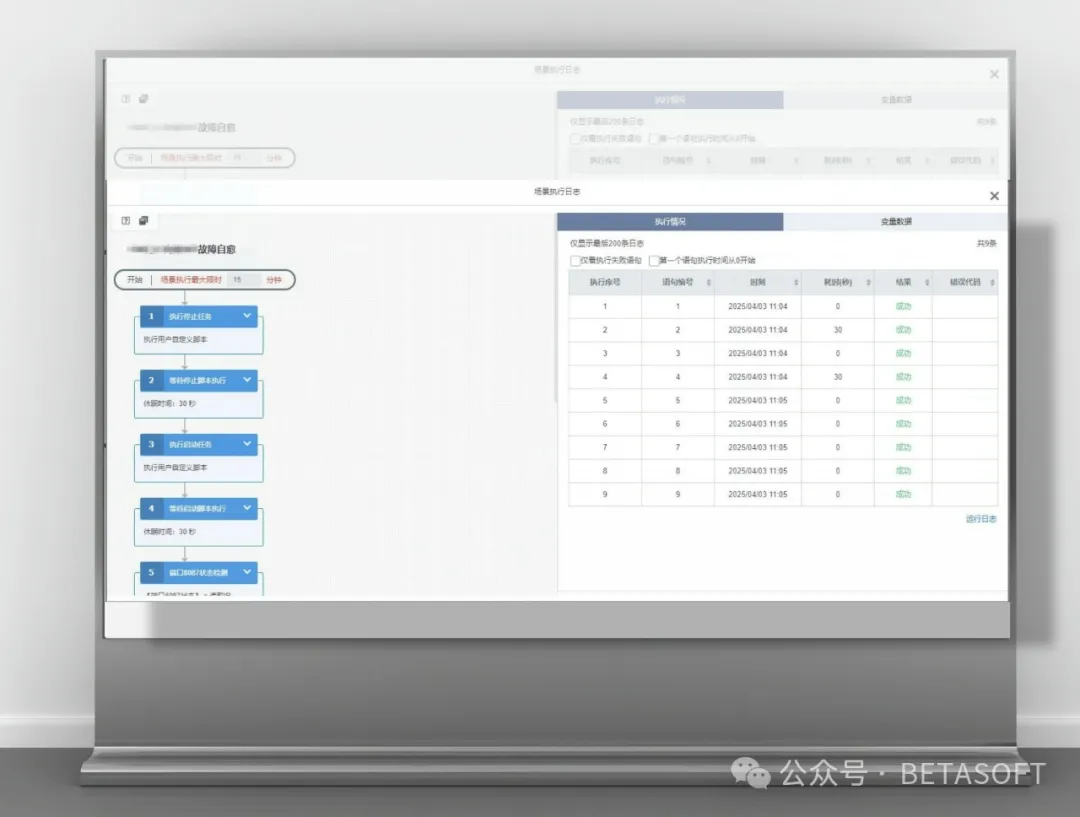Click duration 30 in row 2
This screenshot has height=817, width=1080.
(x=838, y=330)
